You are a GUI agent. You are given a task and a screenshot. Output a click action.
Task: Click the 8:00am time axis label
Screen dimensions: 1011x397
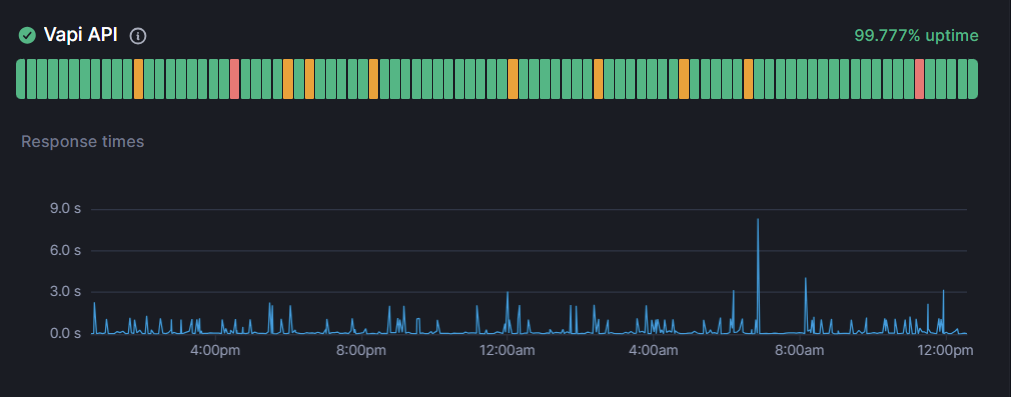tap(800, 351)
